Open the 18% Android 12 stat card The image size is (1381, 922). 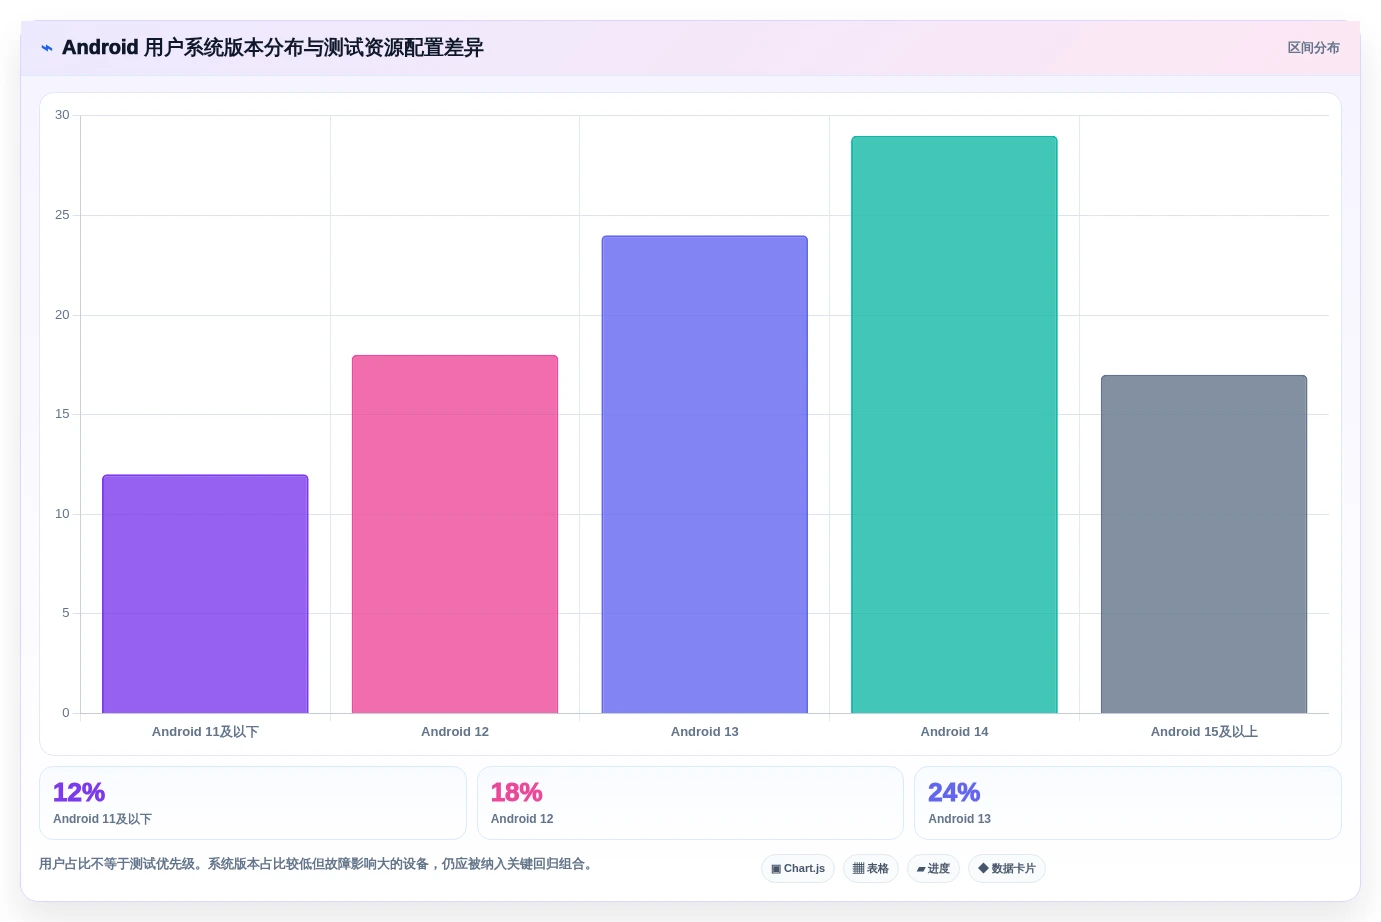point(690,803)
